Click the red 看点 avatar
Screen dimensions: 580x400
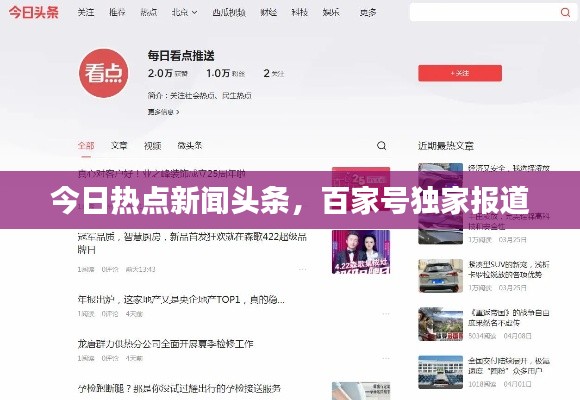[x=104, y=73]
